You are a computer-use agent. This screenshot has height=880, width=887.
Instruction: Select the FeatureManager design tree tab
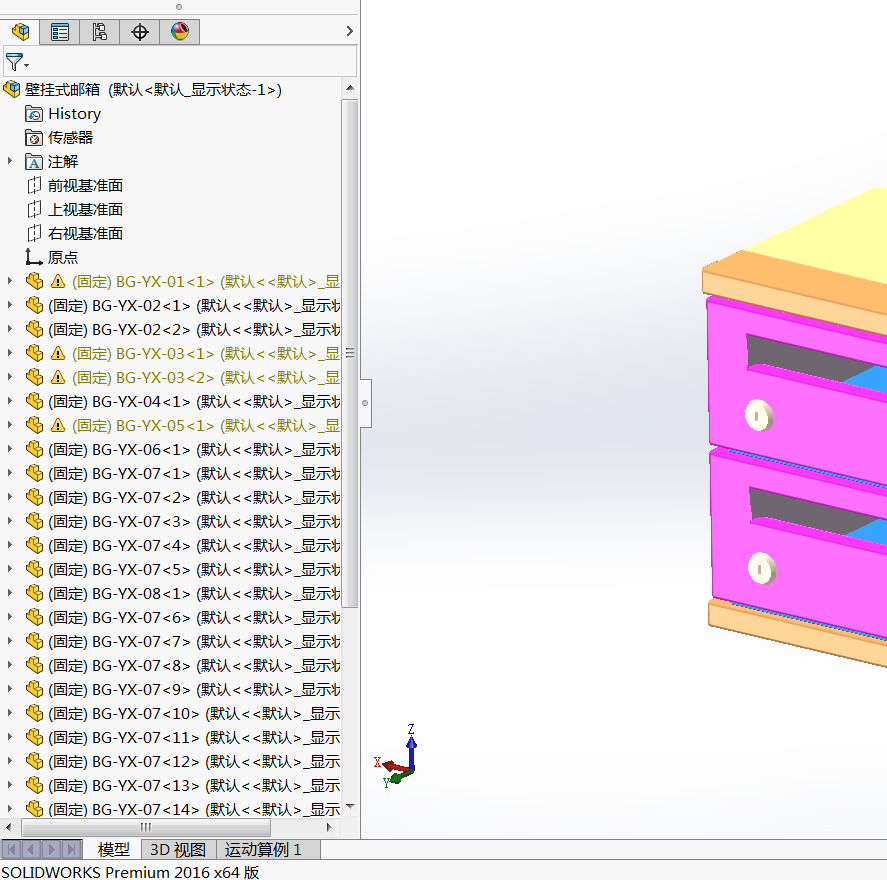click(x=20, y=32)
